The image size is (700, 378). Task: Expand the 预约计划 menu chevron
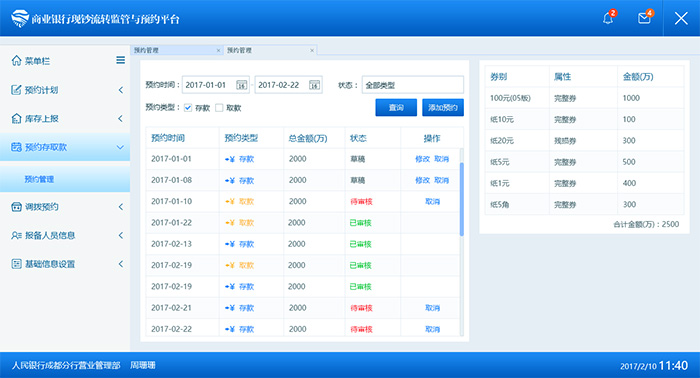[x=121, y=90]
